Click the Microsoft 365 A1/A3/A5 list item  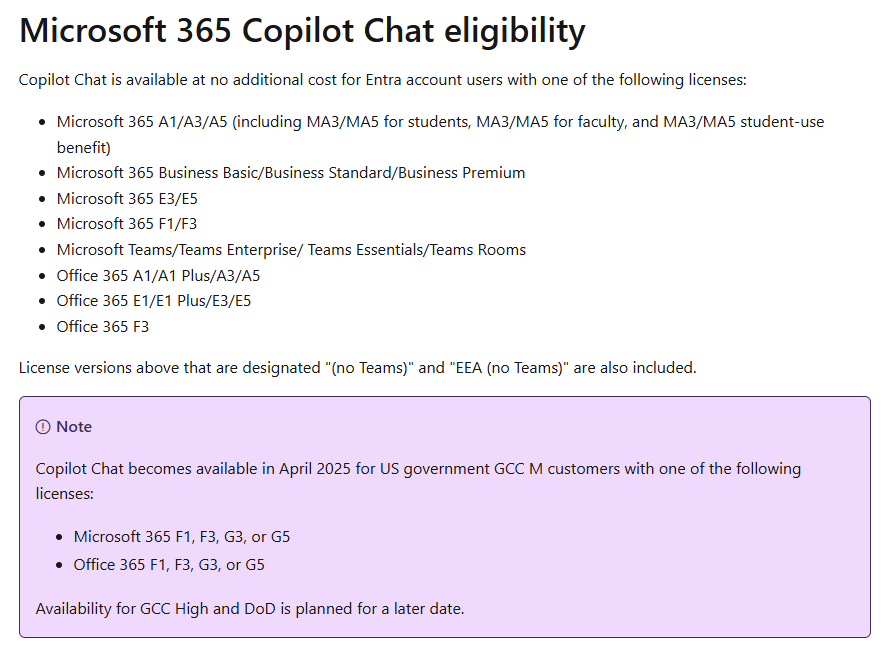(440, 135)
